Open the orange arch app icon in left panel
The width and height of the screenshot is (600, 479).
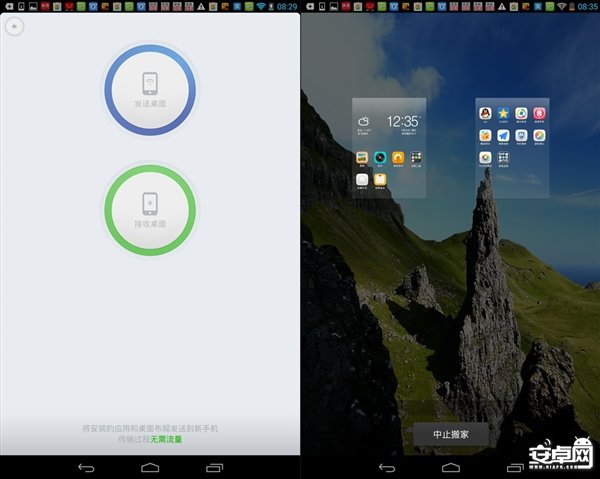(398, 158)
